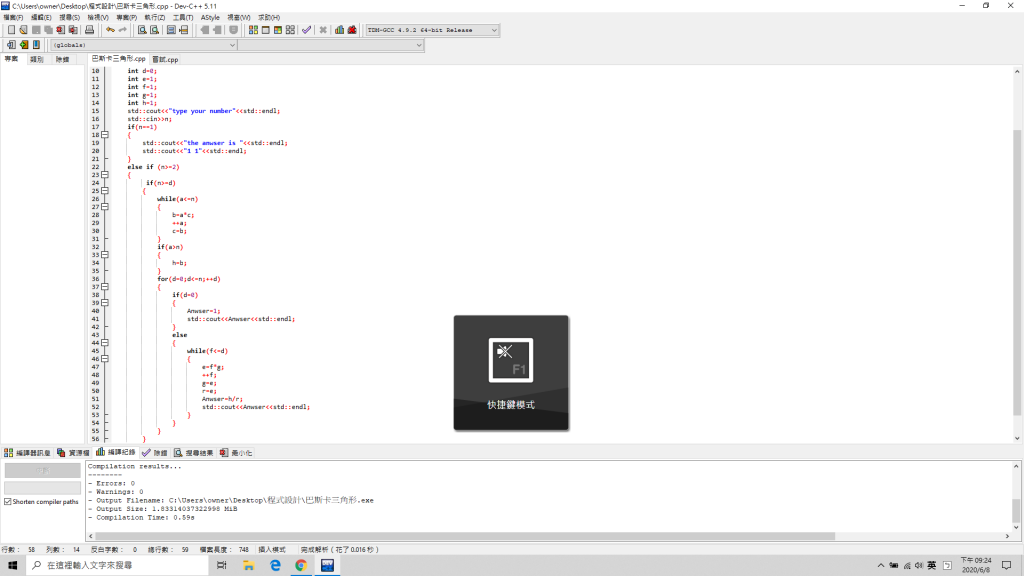
Task: Open the 編輯(E) menu
Action: click(41, 18)
